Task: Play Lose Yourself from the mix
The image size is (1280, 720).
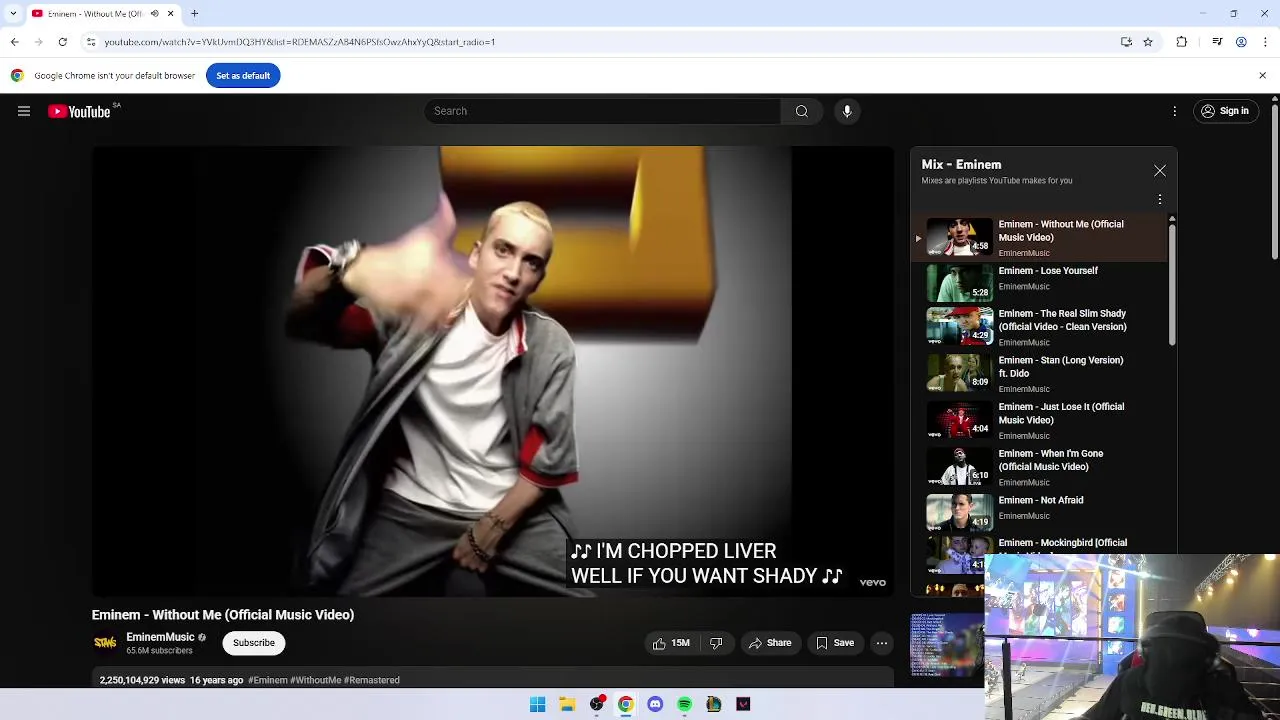Action: (1040, 282)
